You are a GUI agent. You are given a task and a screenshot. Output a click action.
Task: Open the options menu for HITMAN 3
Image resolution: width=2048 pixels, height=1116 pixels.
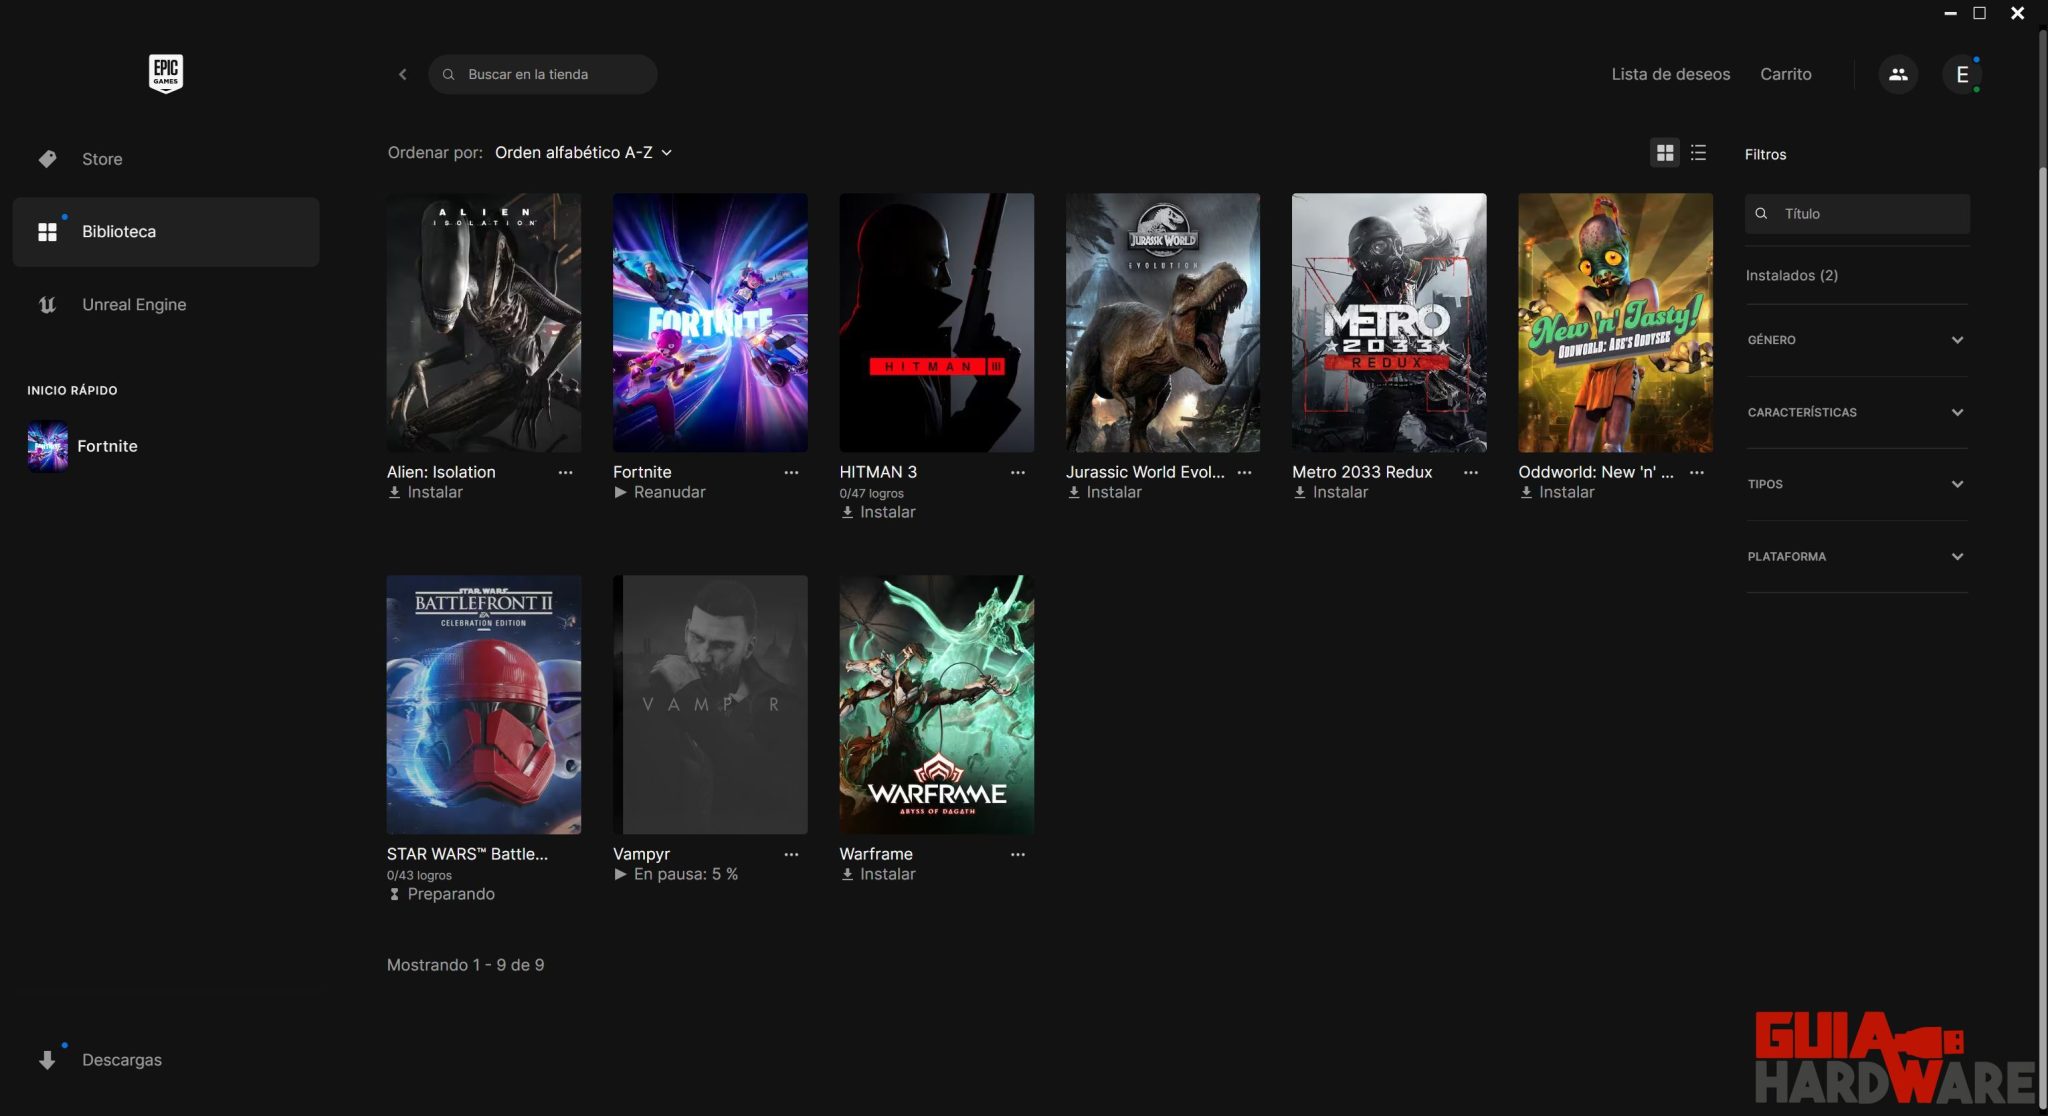pyautogui.click(x=1017, y=472)
